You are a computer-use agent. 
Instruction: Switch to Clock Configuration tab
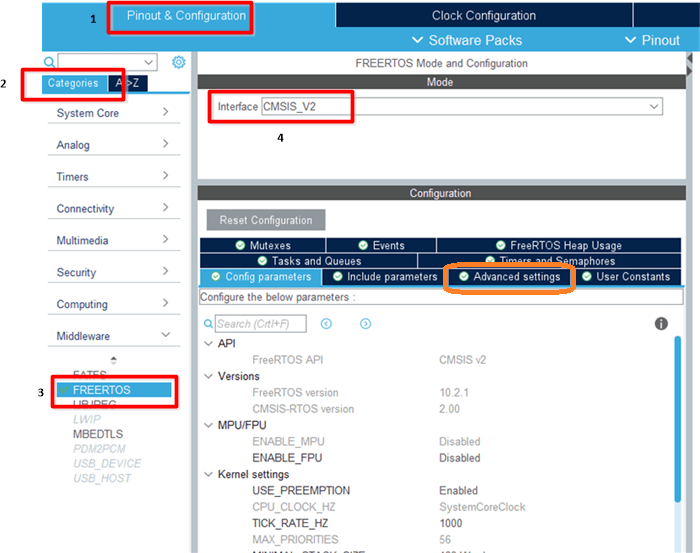[484, 16]
